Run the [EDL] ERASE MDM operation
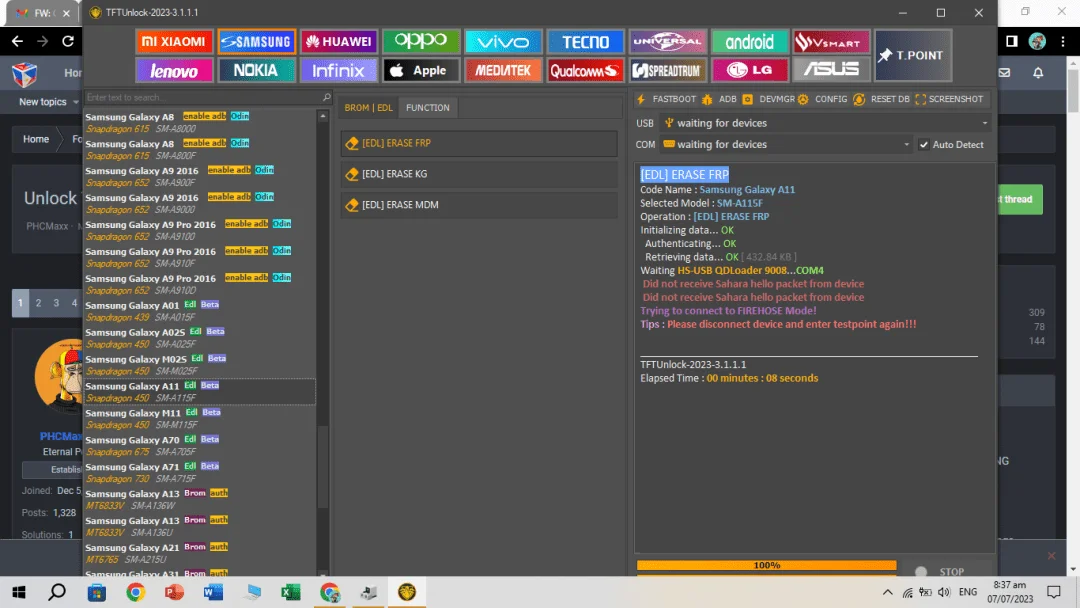This screenshot has width=1080, height=608. coord(479,205)
